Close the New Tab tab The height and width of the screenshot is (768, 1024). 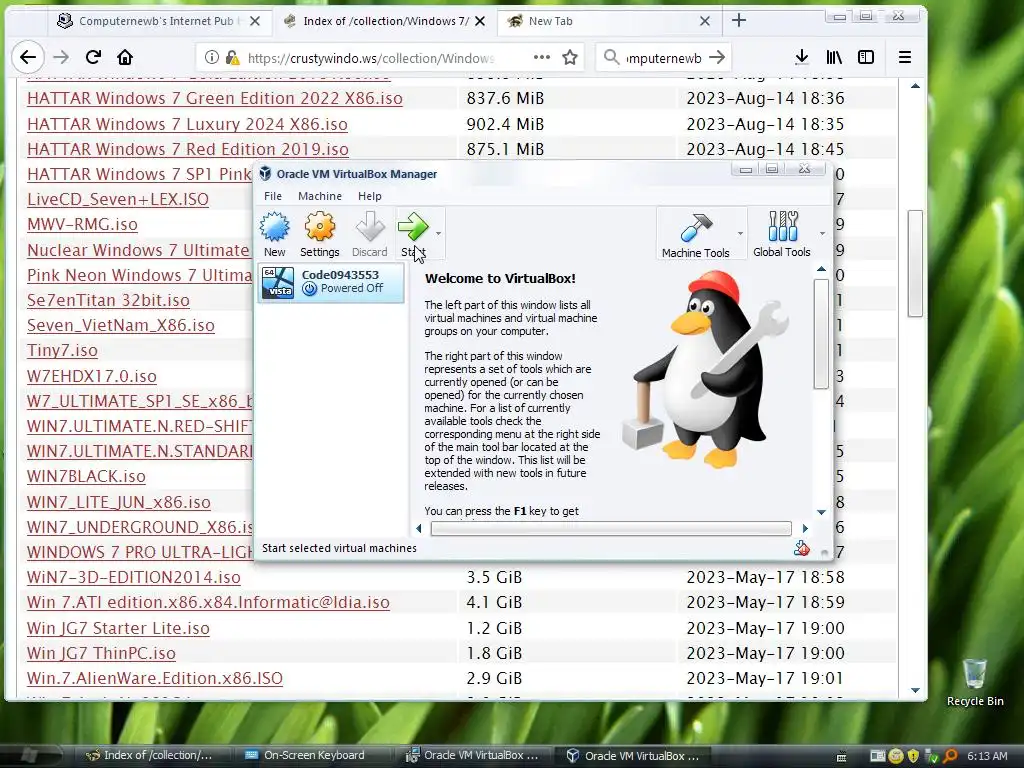[x=705, y=21]
